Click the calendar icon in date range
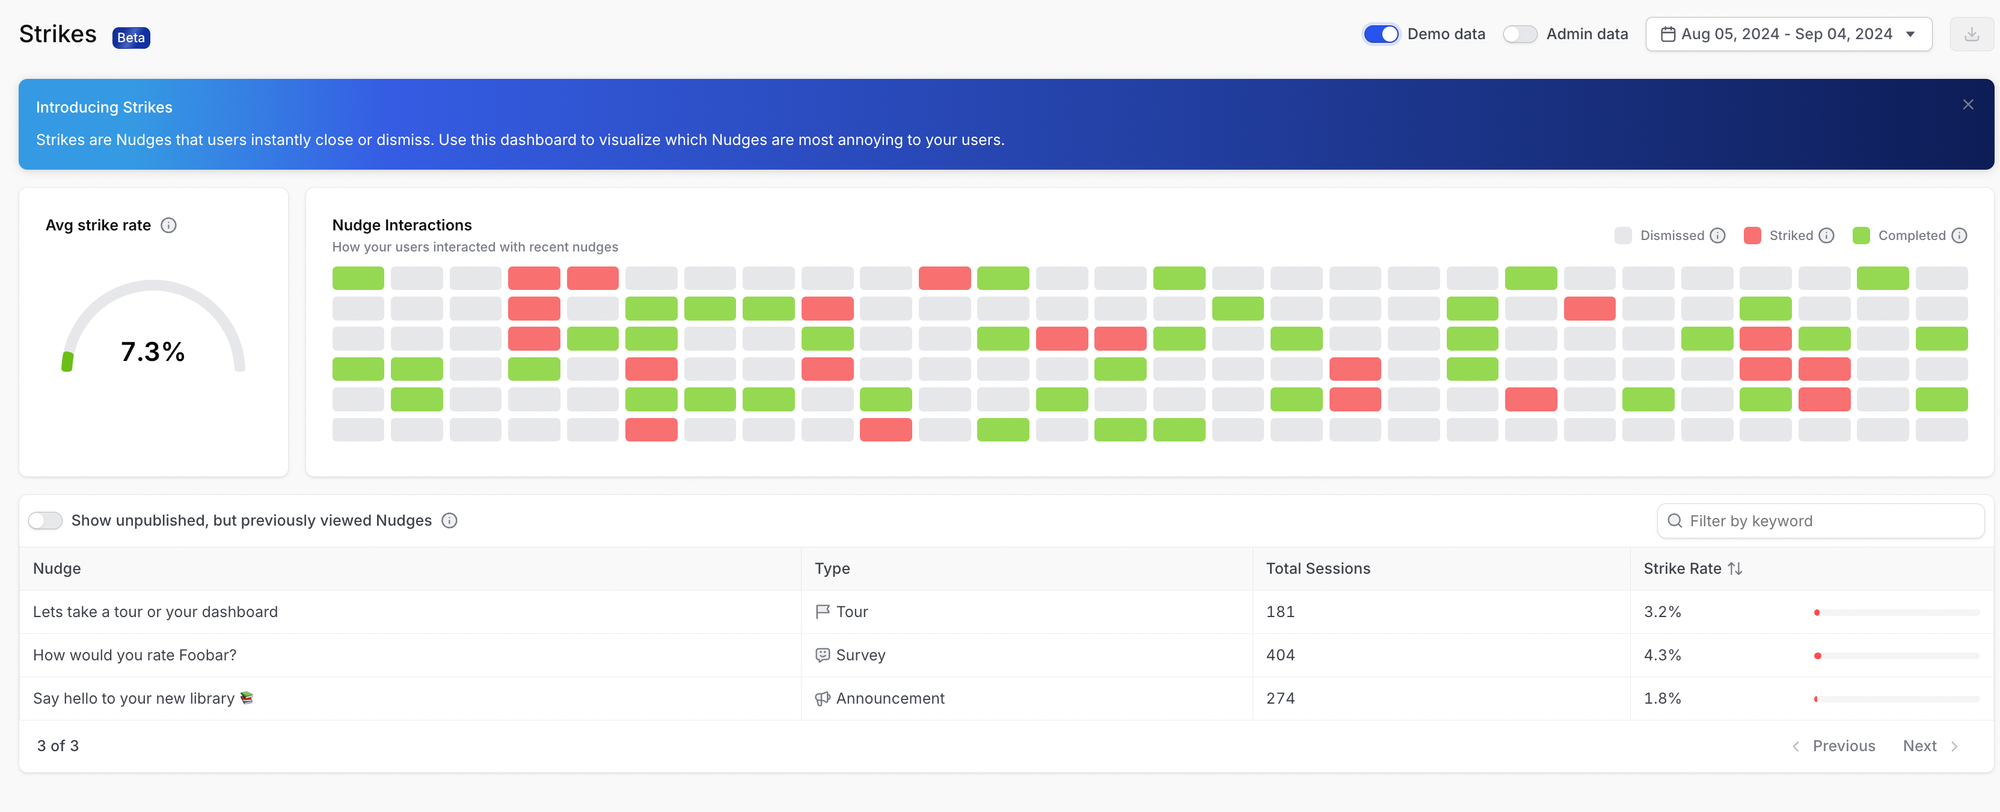Image resolution: width=2000 pixels, height=812 pixels. pyautogui.click(x=1668, y=34)
